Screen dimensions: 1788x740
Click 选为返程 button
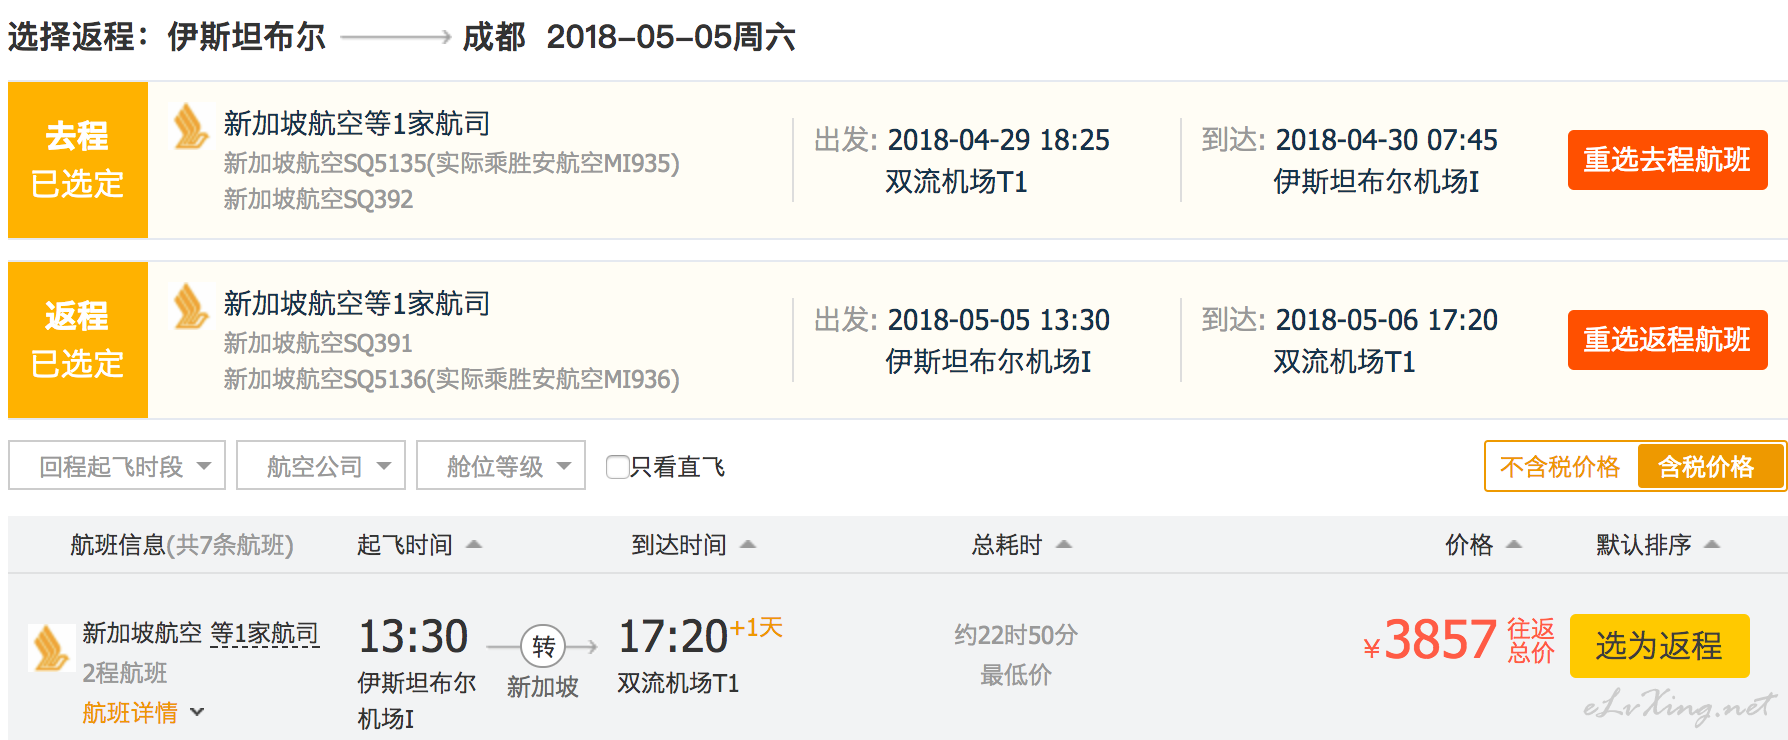(x=1659, y=646)
